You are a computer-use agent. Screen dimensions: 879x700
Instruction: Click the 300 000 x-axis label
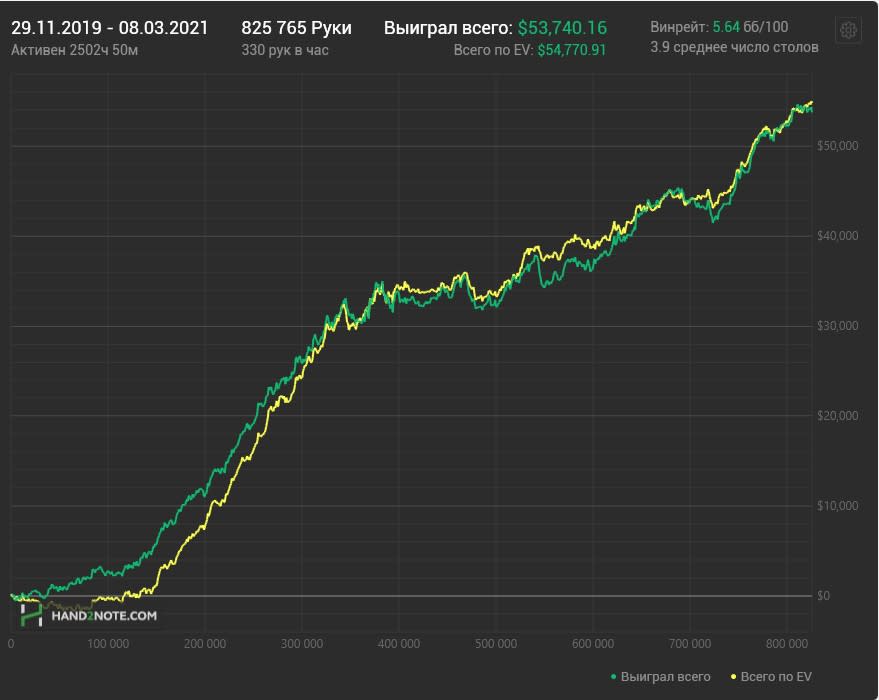[302, 644]
